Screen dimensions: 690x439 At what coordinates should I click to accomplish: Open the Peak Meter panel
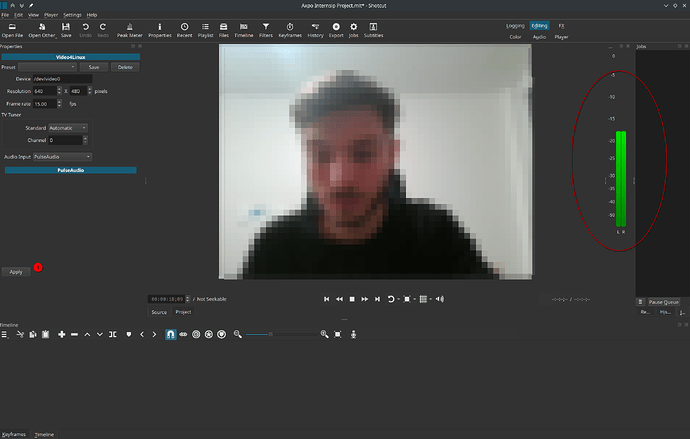click(130, 29)
